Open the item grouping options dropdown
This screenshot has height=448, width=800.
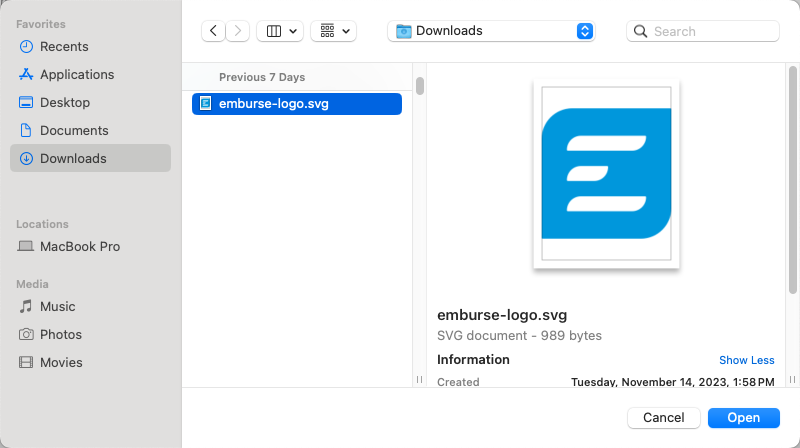click(x=334, y=31)
